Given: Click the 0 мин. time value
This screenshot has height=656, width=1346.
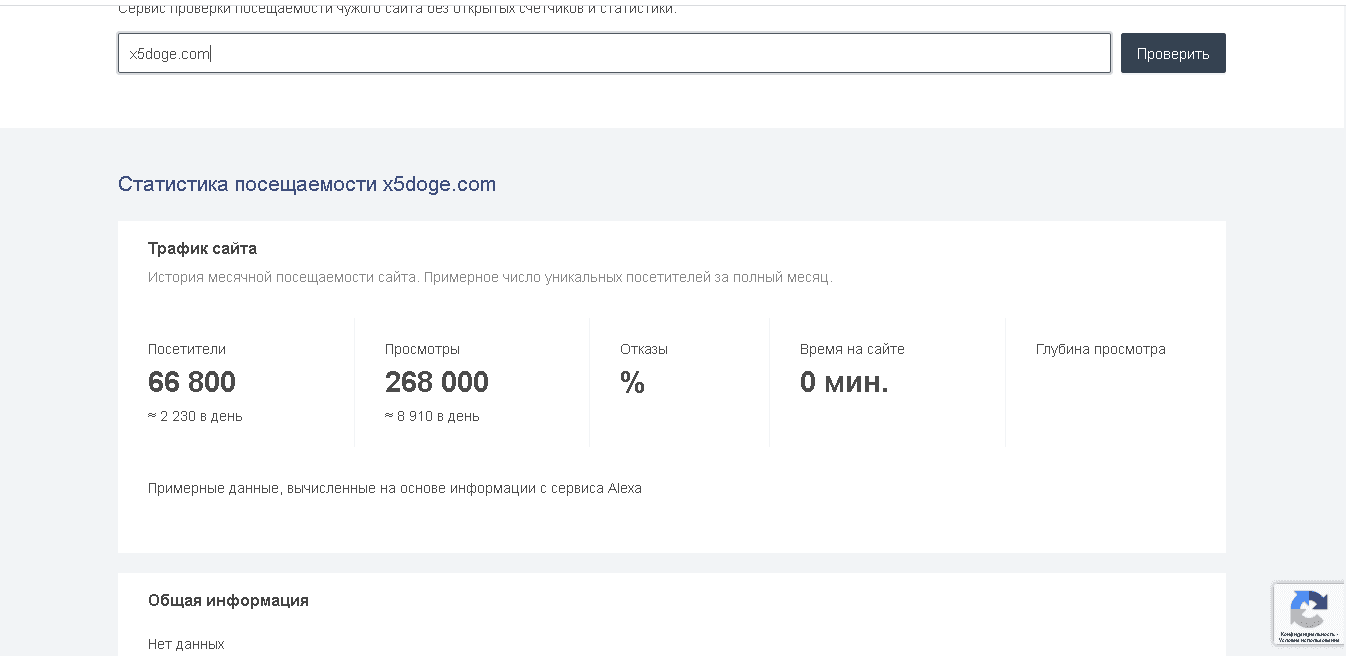Looking at the screenshot, I should click(x=843, y=382).
